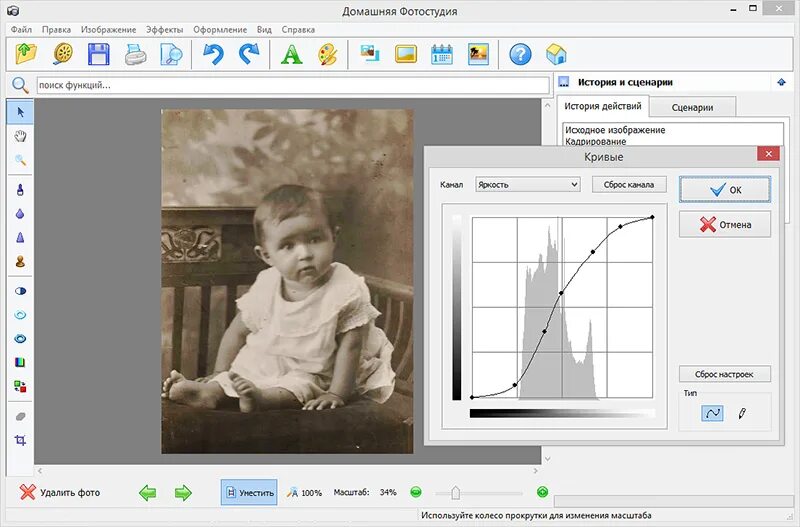This screenshot has width=800, height=527.
Task: Add text with the green A icon
Action: [x=291, y=54]
